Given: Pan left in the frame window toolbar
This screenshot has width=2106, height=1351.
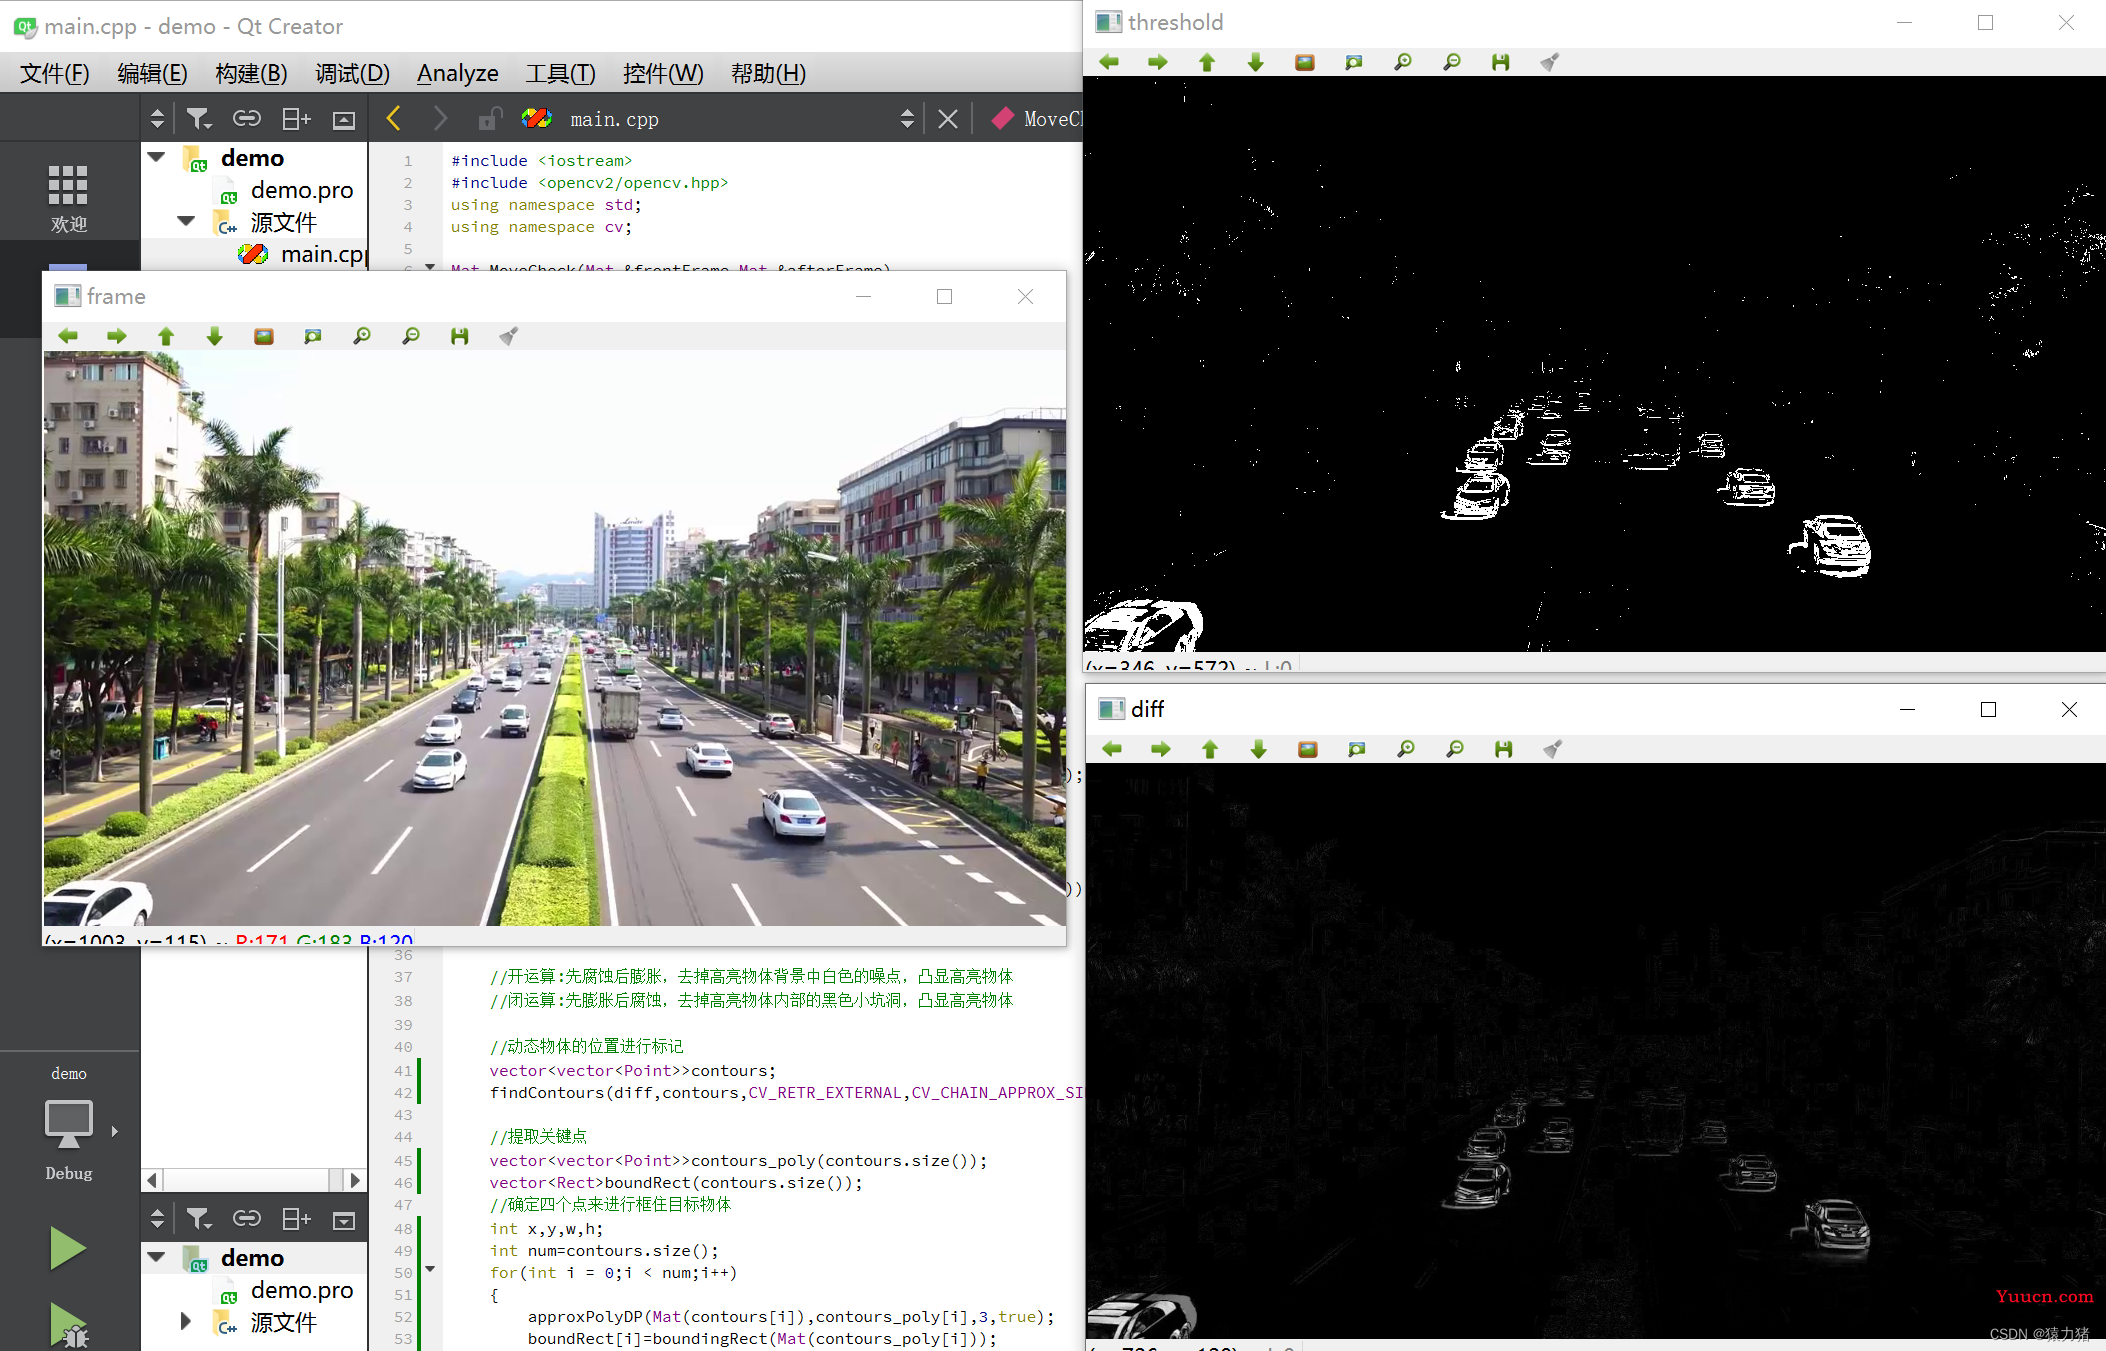Looking at the screenshot, I should point(68,336).
